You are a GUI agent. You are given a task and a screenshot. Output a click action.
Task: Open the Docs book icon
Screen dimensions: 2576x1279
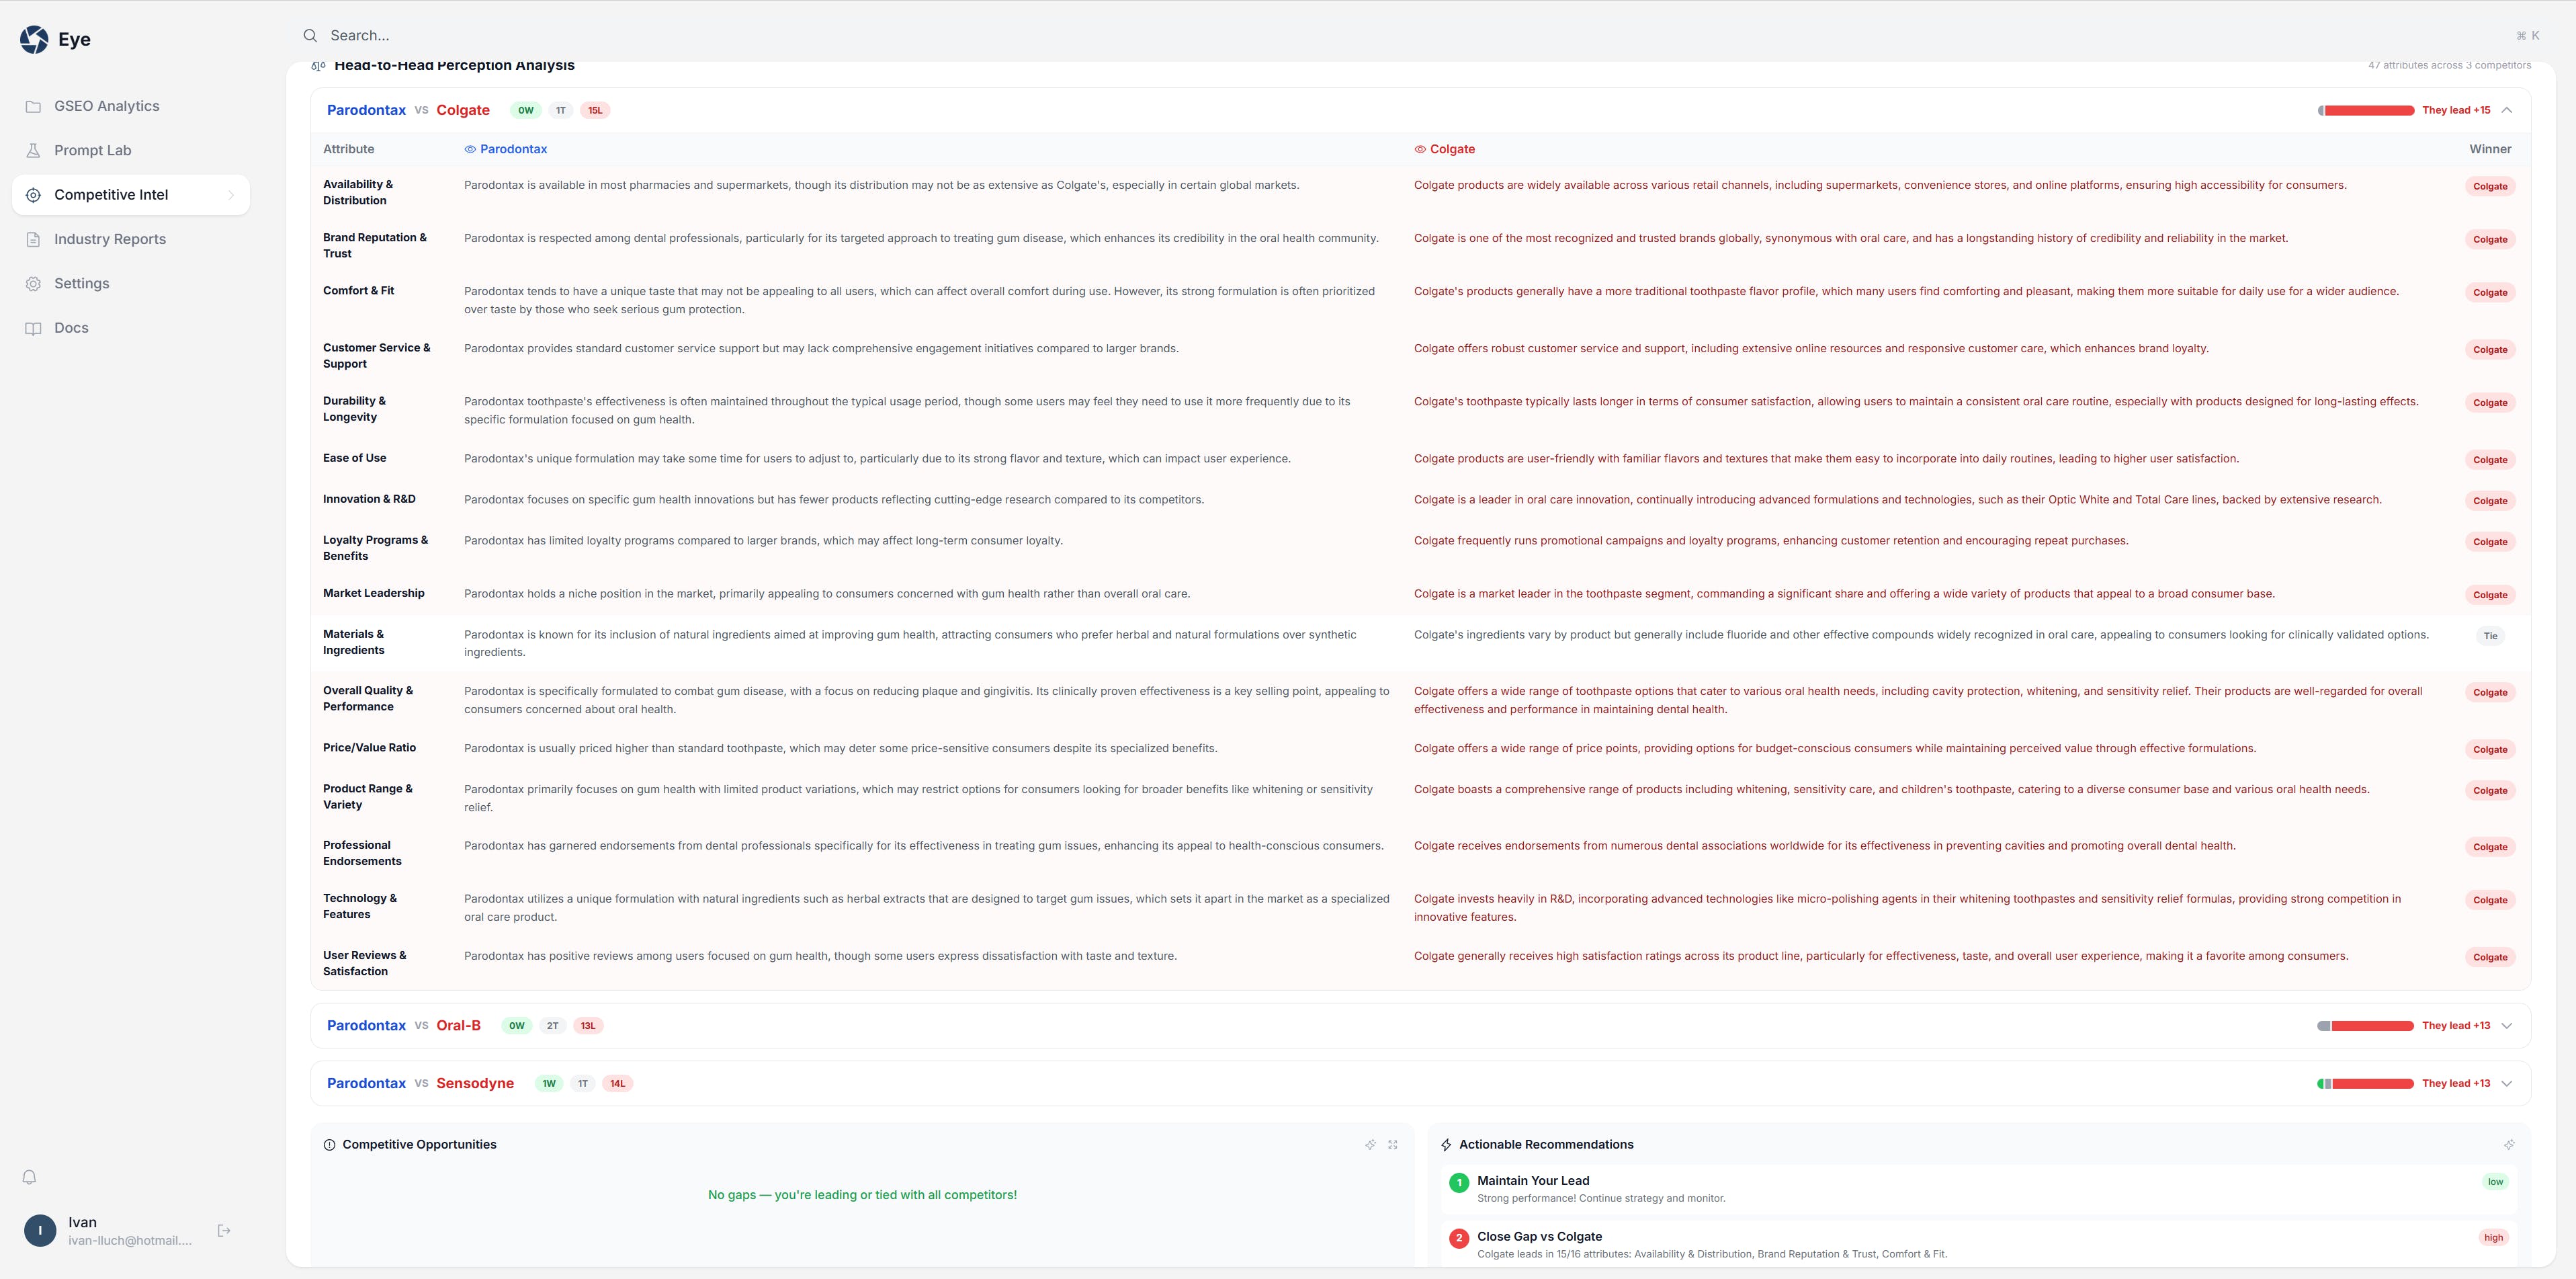tap(33, 328)
